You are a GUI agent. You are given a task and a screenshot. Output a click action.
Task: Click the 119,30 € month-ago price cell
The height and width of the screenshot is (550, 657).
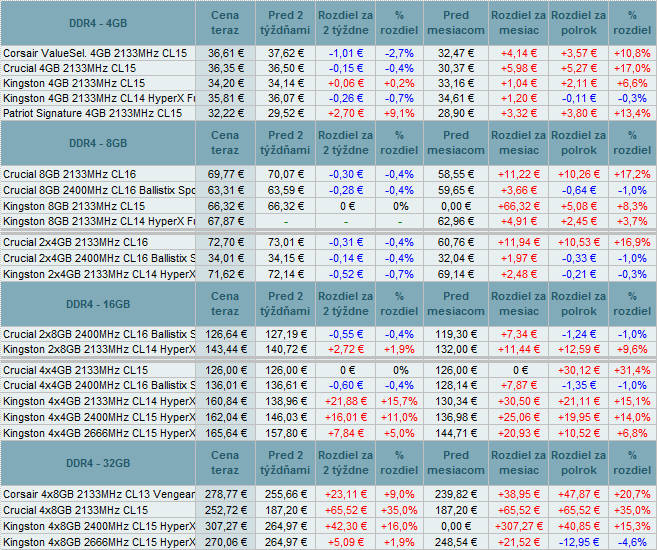click(456, 334)
